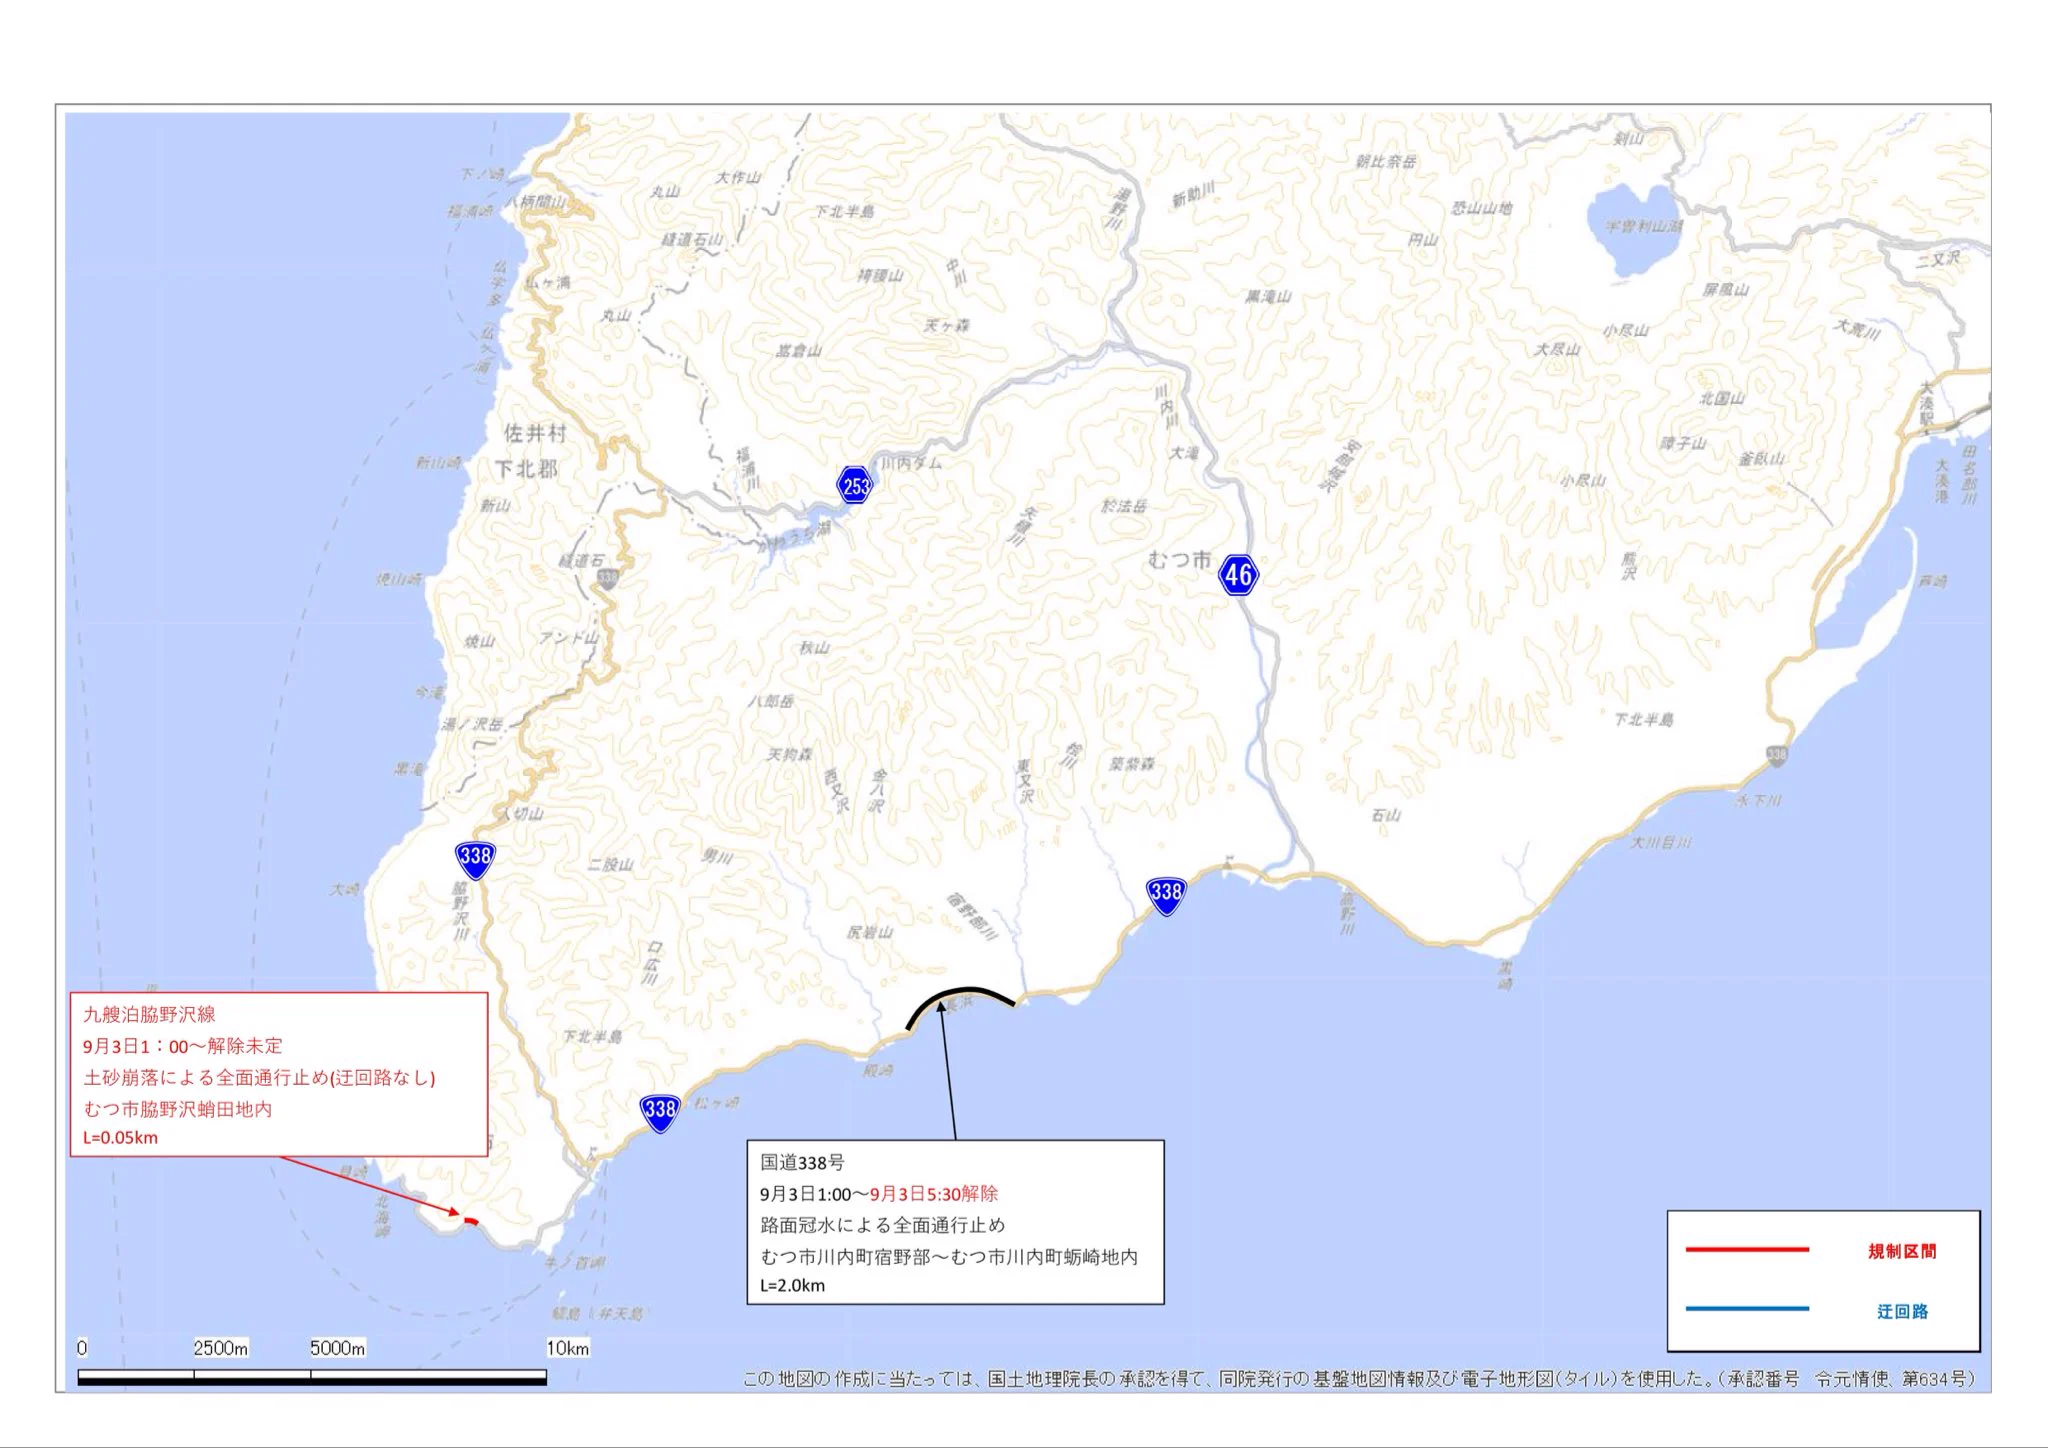Click the 釜臥山 mountain label
2048x1448 pixels.
(x=1761, y=459)
